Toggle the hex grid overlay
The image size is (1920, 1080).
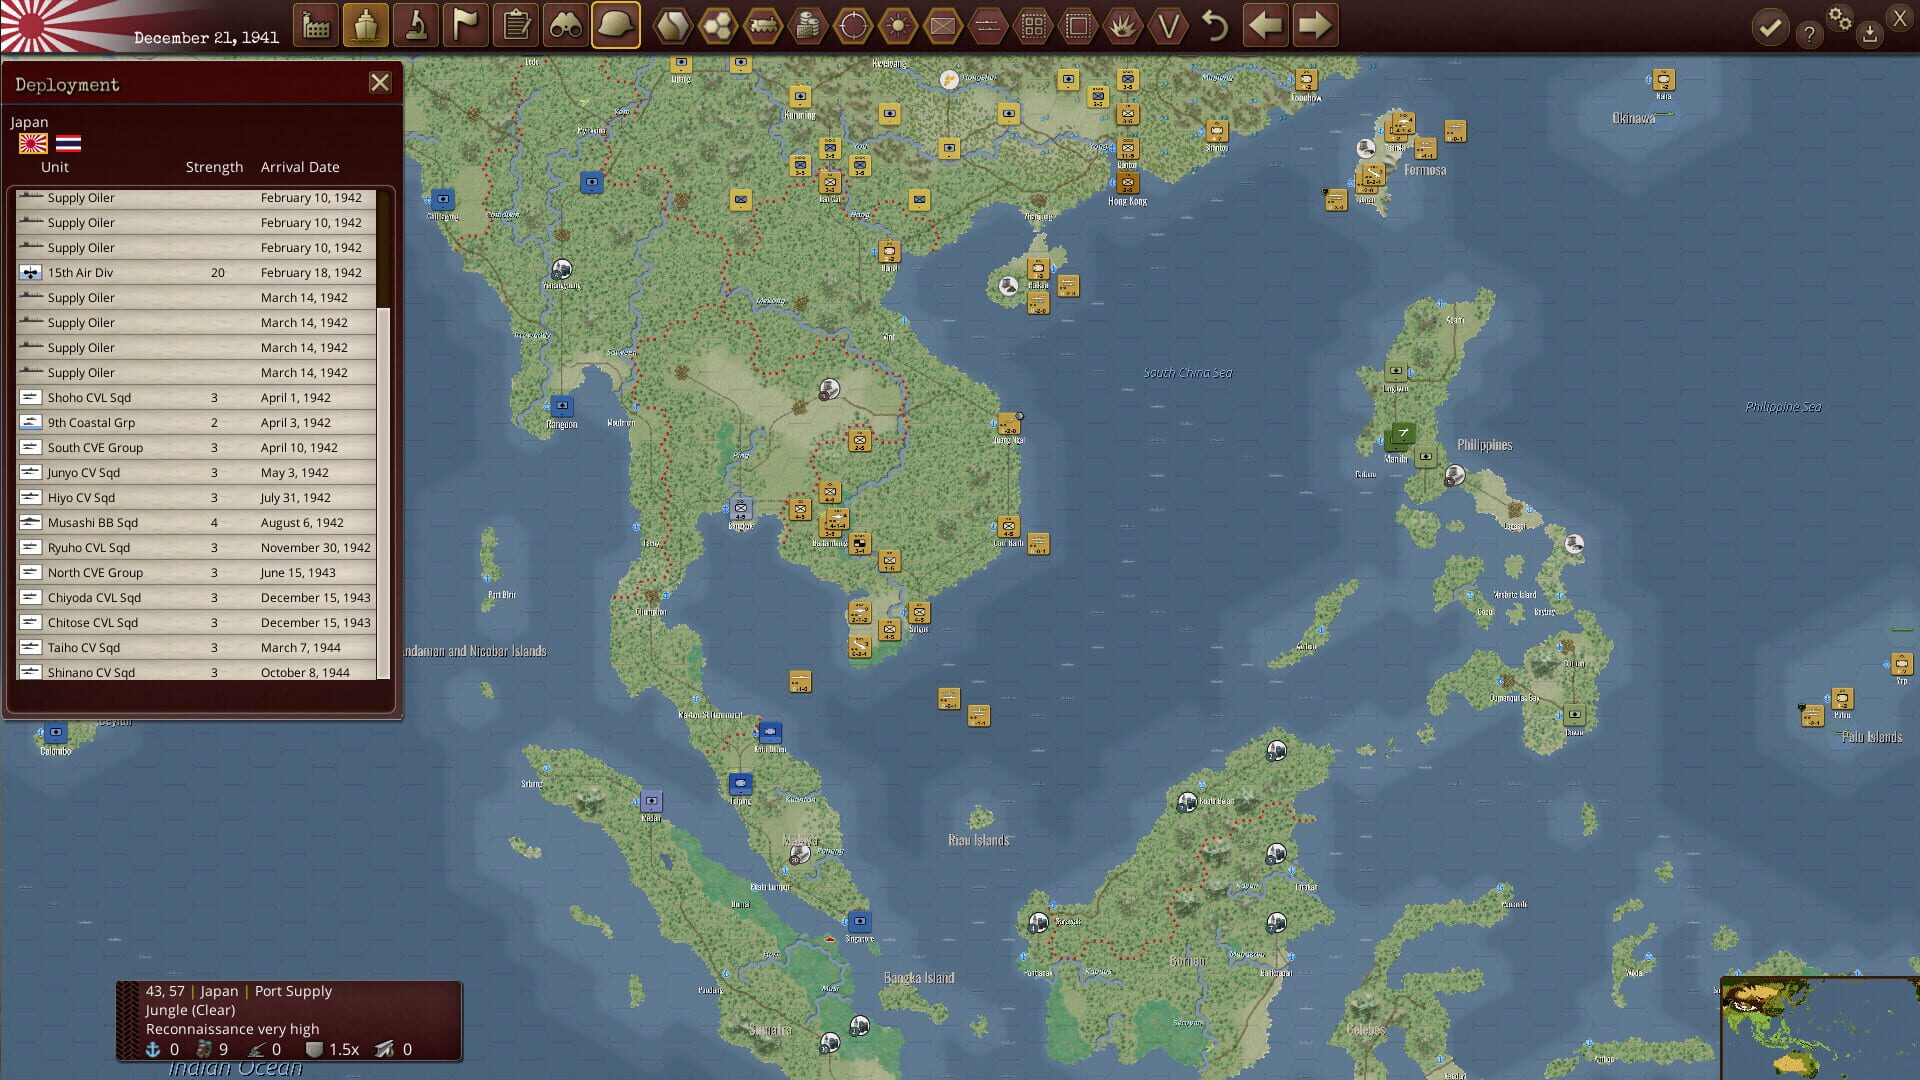click(x=718, y=26)
